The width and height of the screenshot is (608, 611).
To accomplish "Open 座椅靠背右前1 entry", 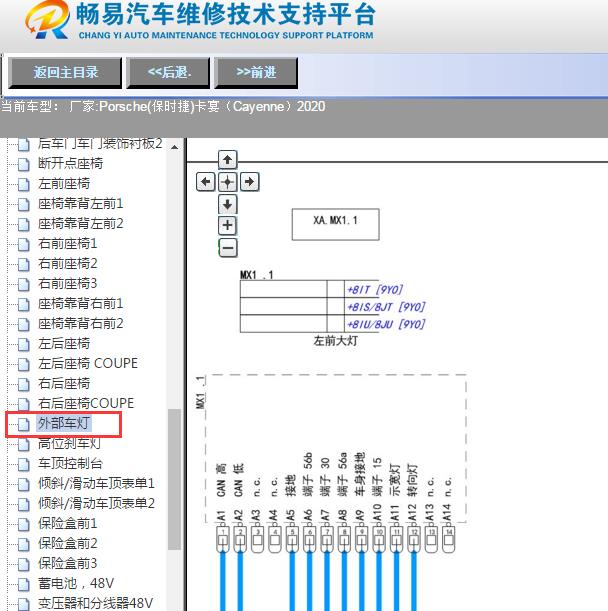I will point(80,304).
